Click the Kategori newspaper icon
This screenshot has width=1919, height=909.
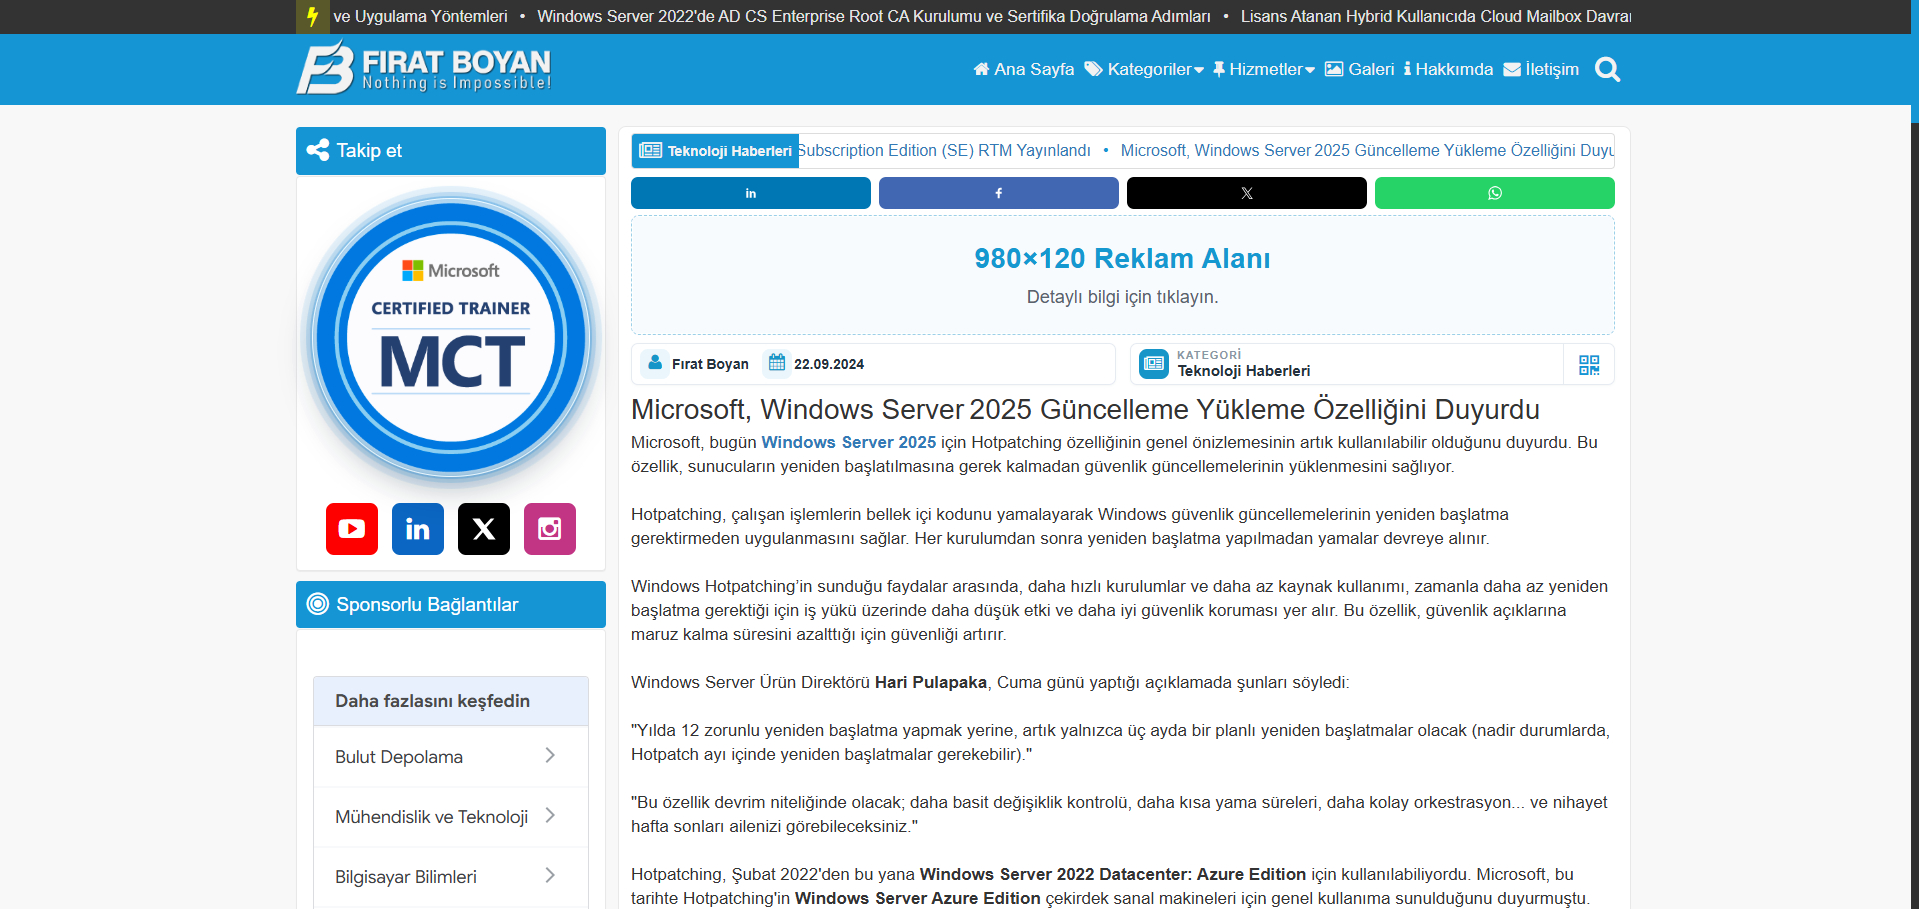[x=1154, y=364]
